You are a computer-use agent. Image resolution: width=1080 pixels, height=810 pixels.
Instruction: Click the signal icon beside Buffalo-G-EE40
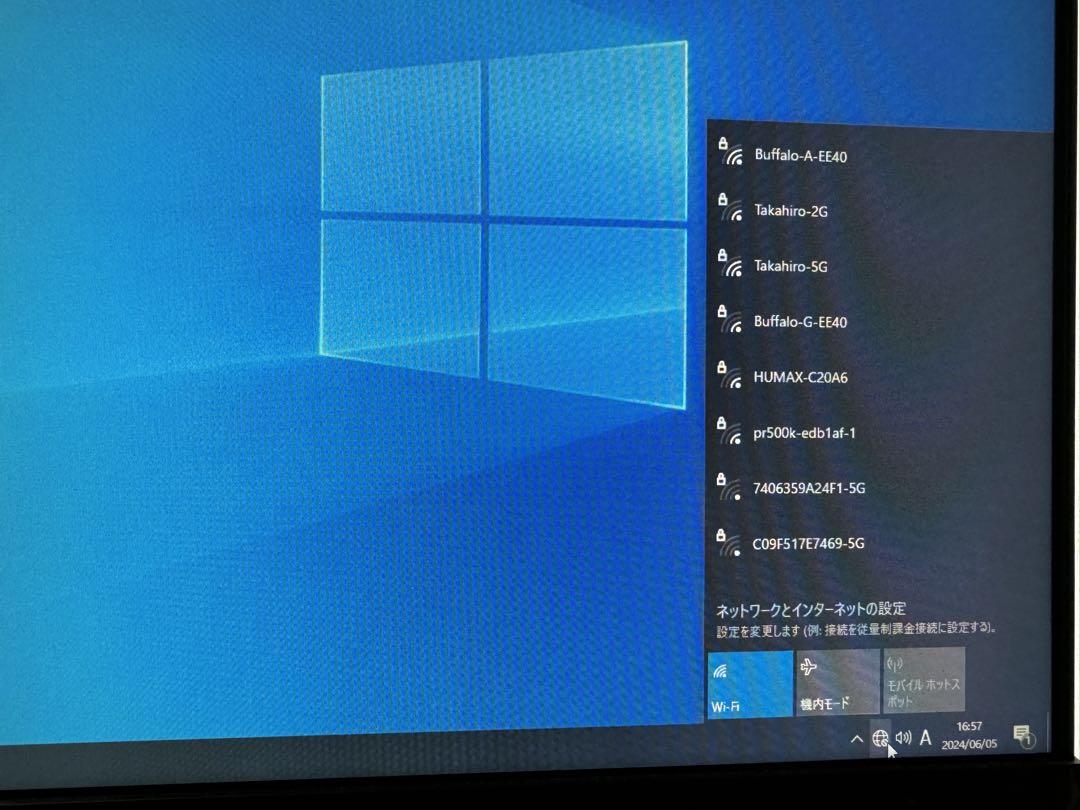coord(731,320)
